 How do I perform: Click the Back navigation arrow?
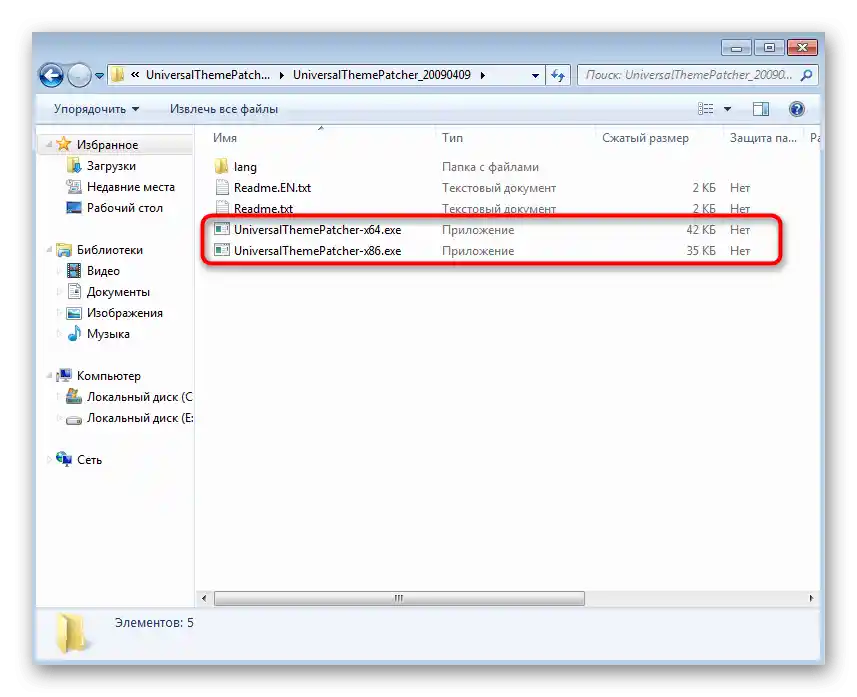point(51,75)
